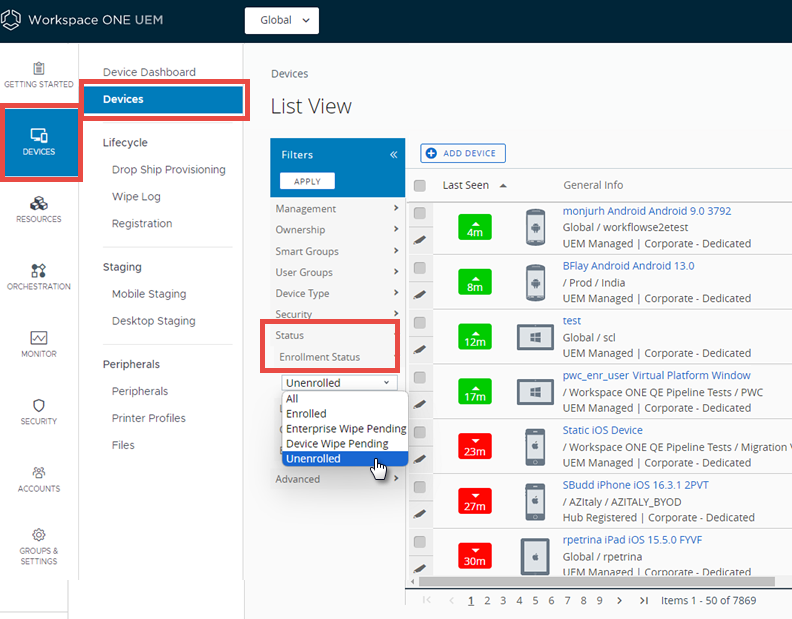Open Devices list view menu item
This screenshot has width=792, height=619.
click(164, 99)
